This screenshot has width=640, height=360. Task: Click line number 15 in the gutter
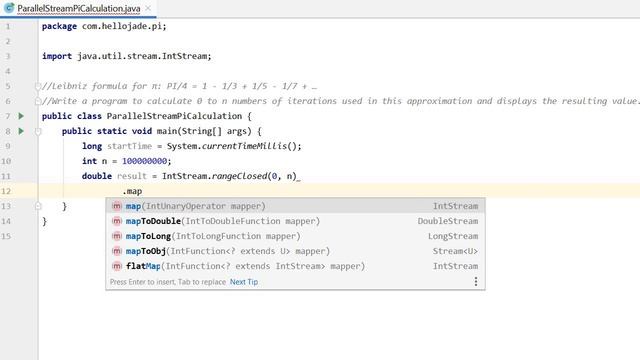click(6, 236)
